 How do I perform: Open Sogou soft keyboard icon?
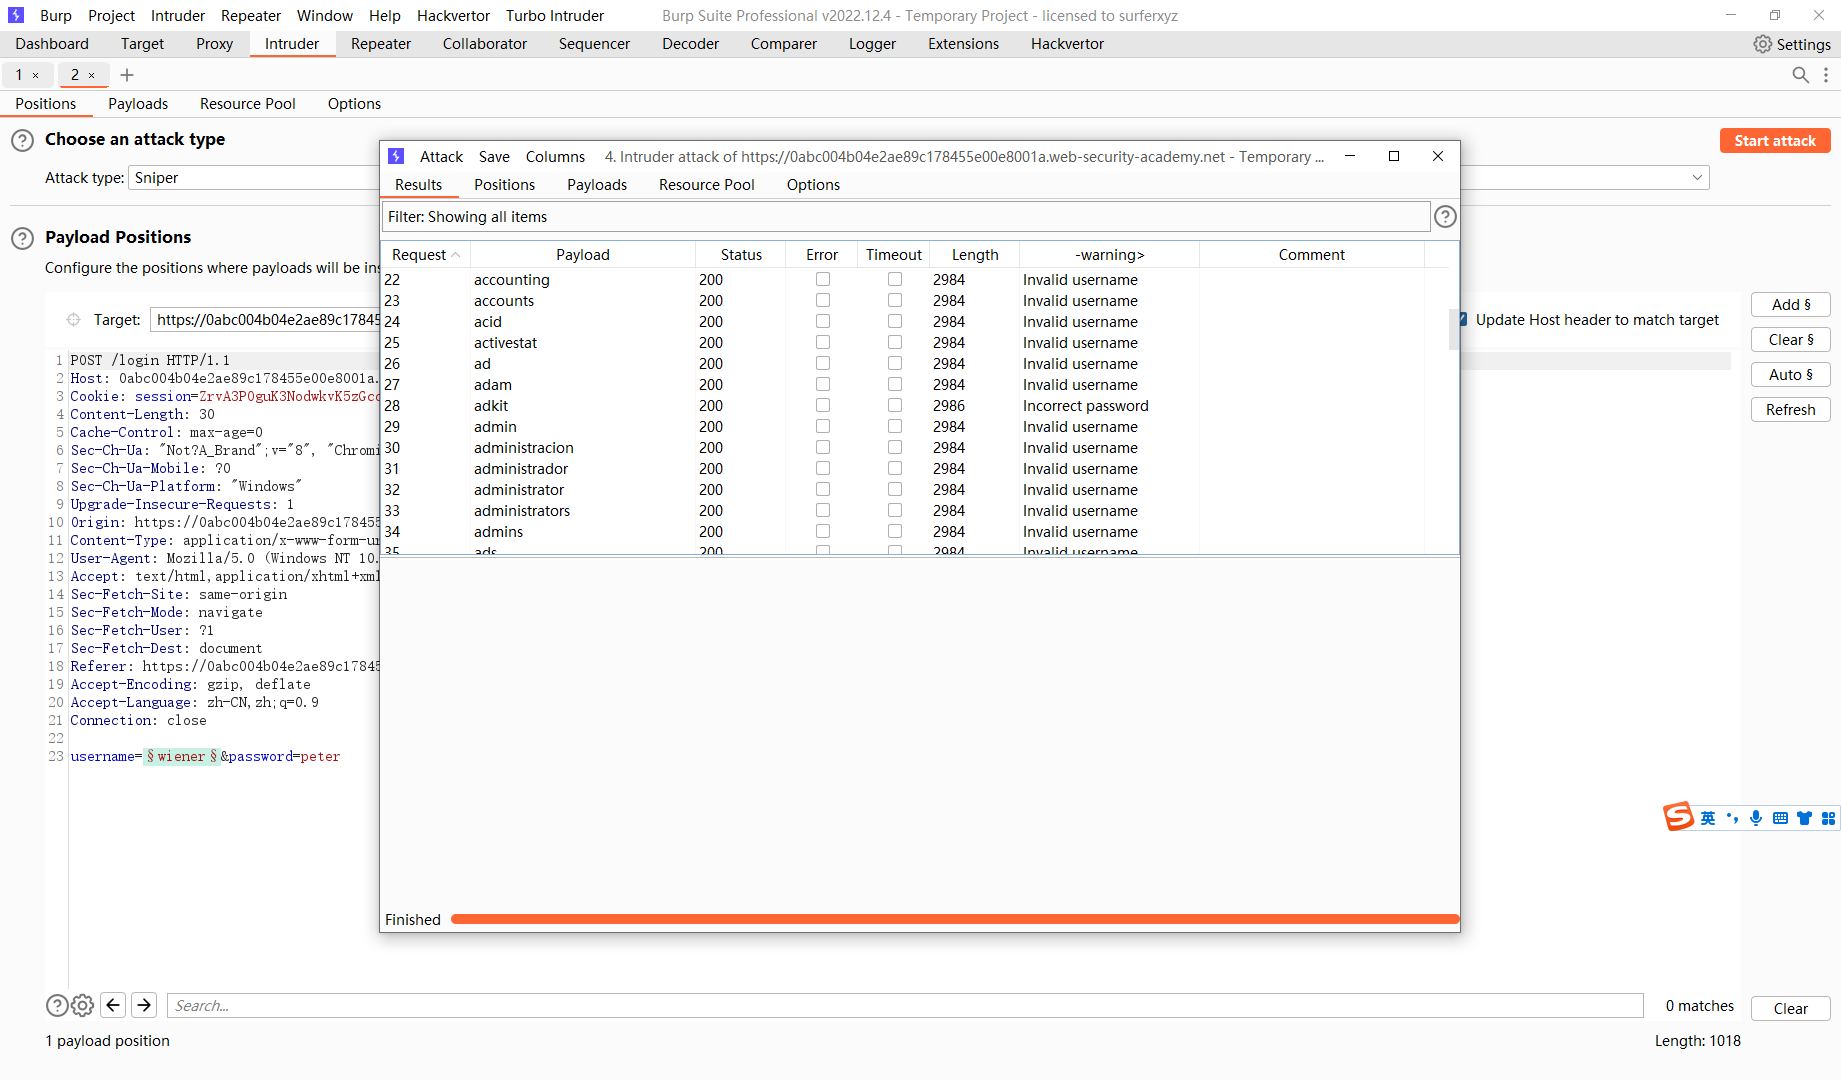[1780, 818]
